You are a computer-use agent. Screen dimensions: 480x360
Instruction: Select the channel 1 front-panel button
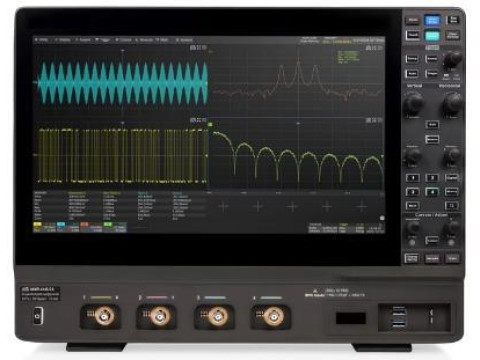coord(412,178)
